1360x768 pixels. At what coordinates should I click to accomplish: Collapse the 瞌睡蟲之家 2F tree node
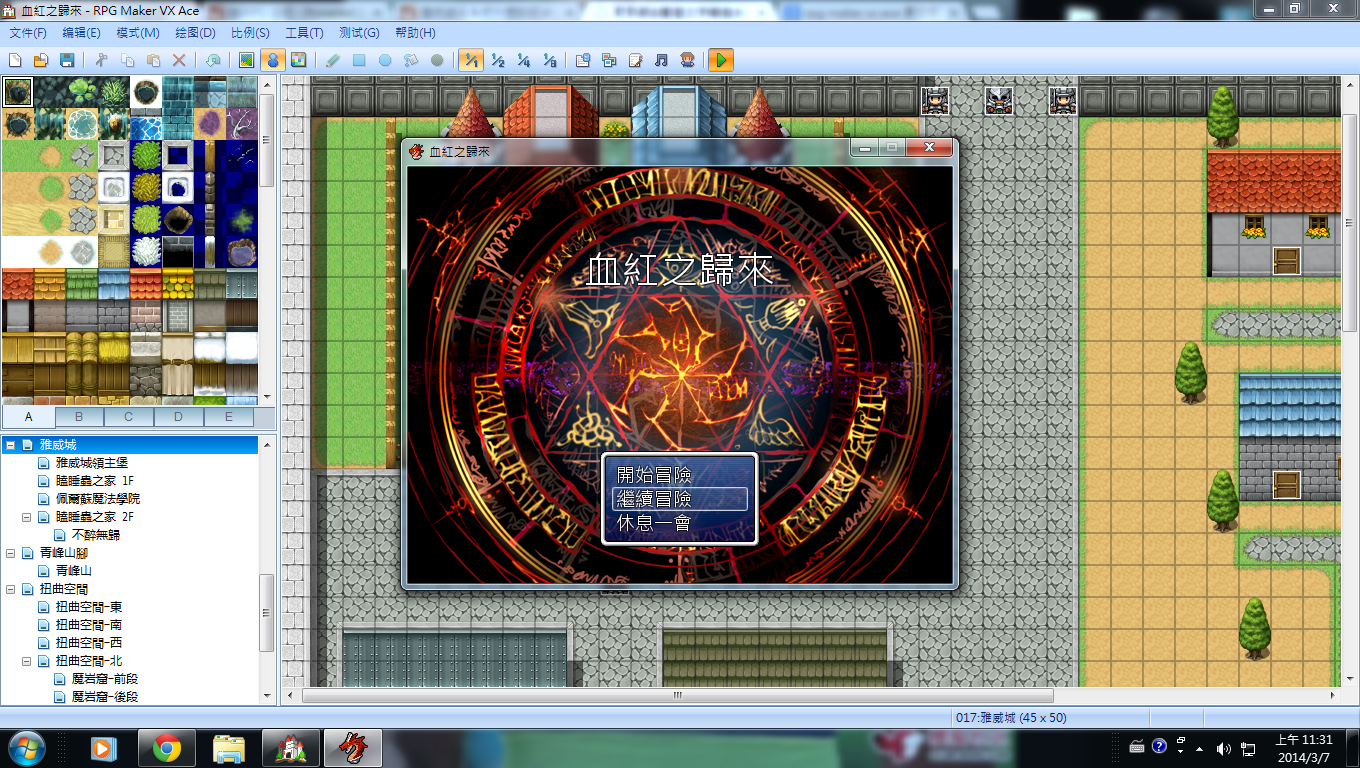[27, 517]
